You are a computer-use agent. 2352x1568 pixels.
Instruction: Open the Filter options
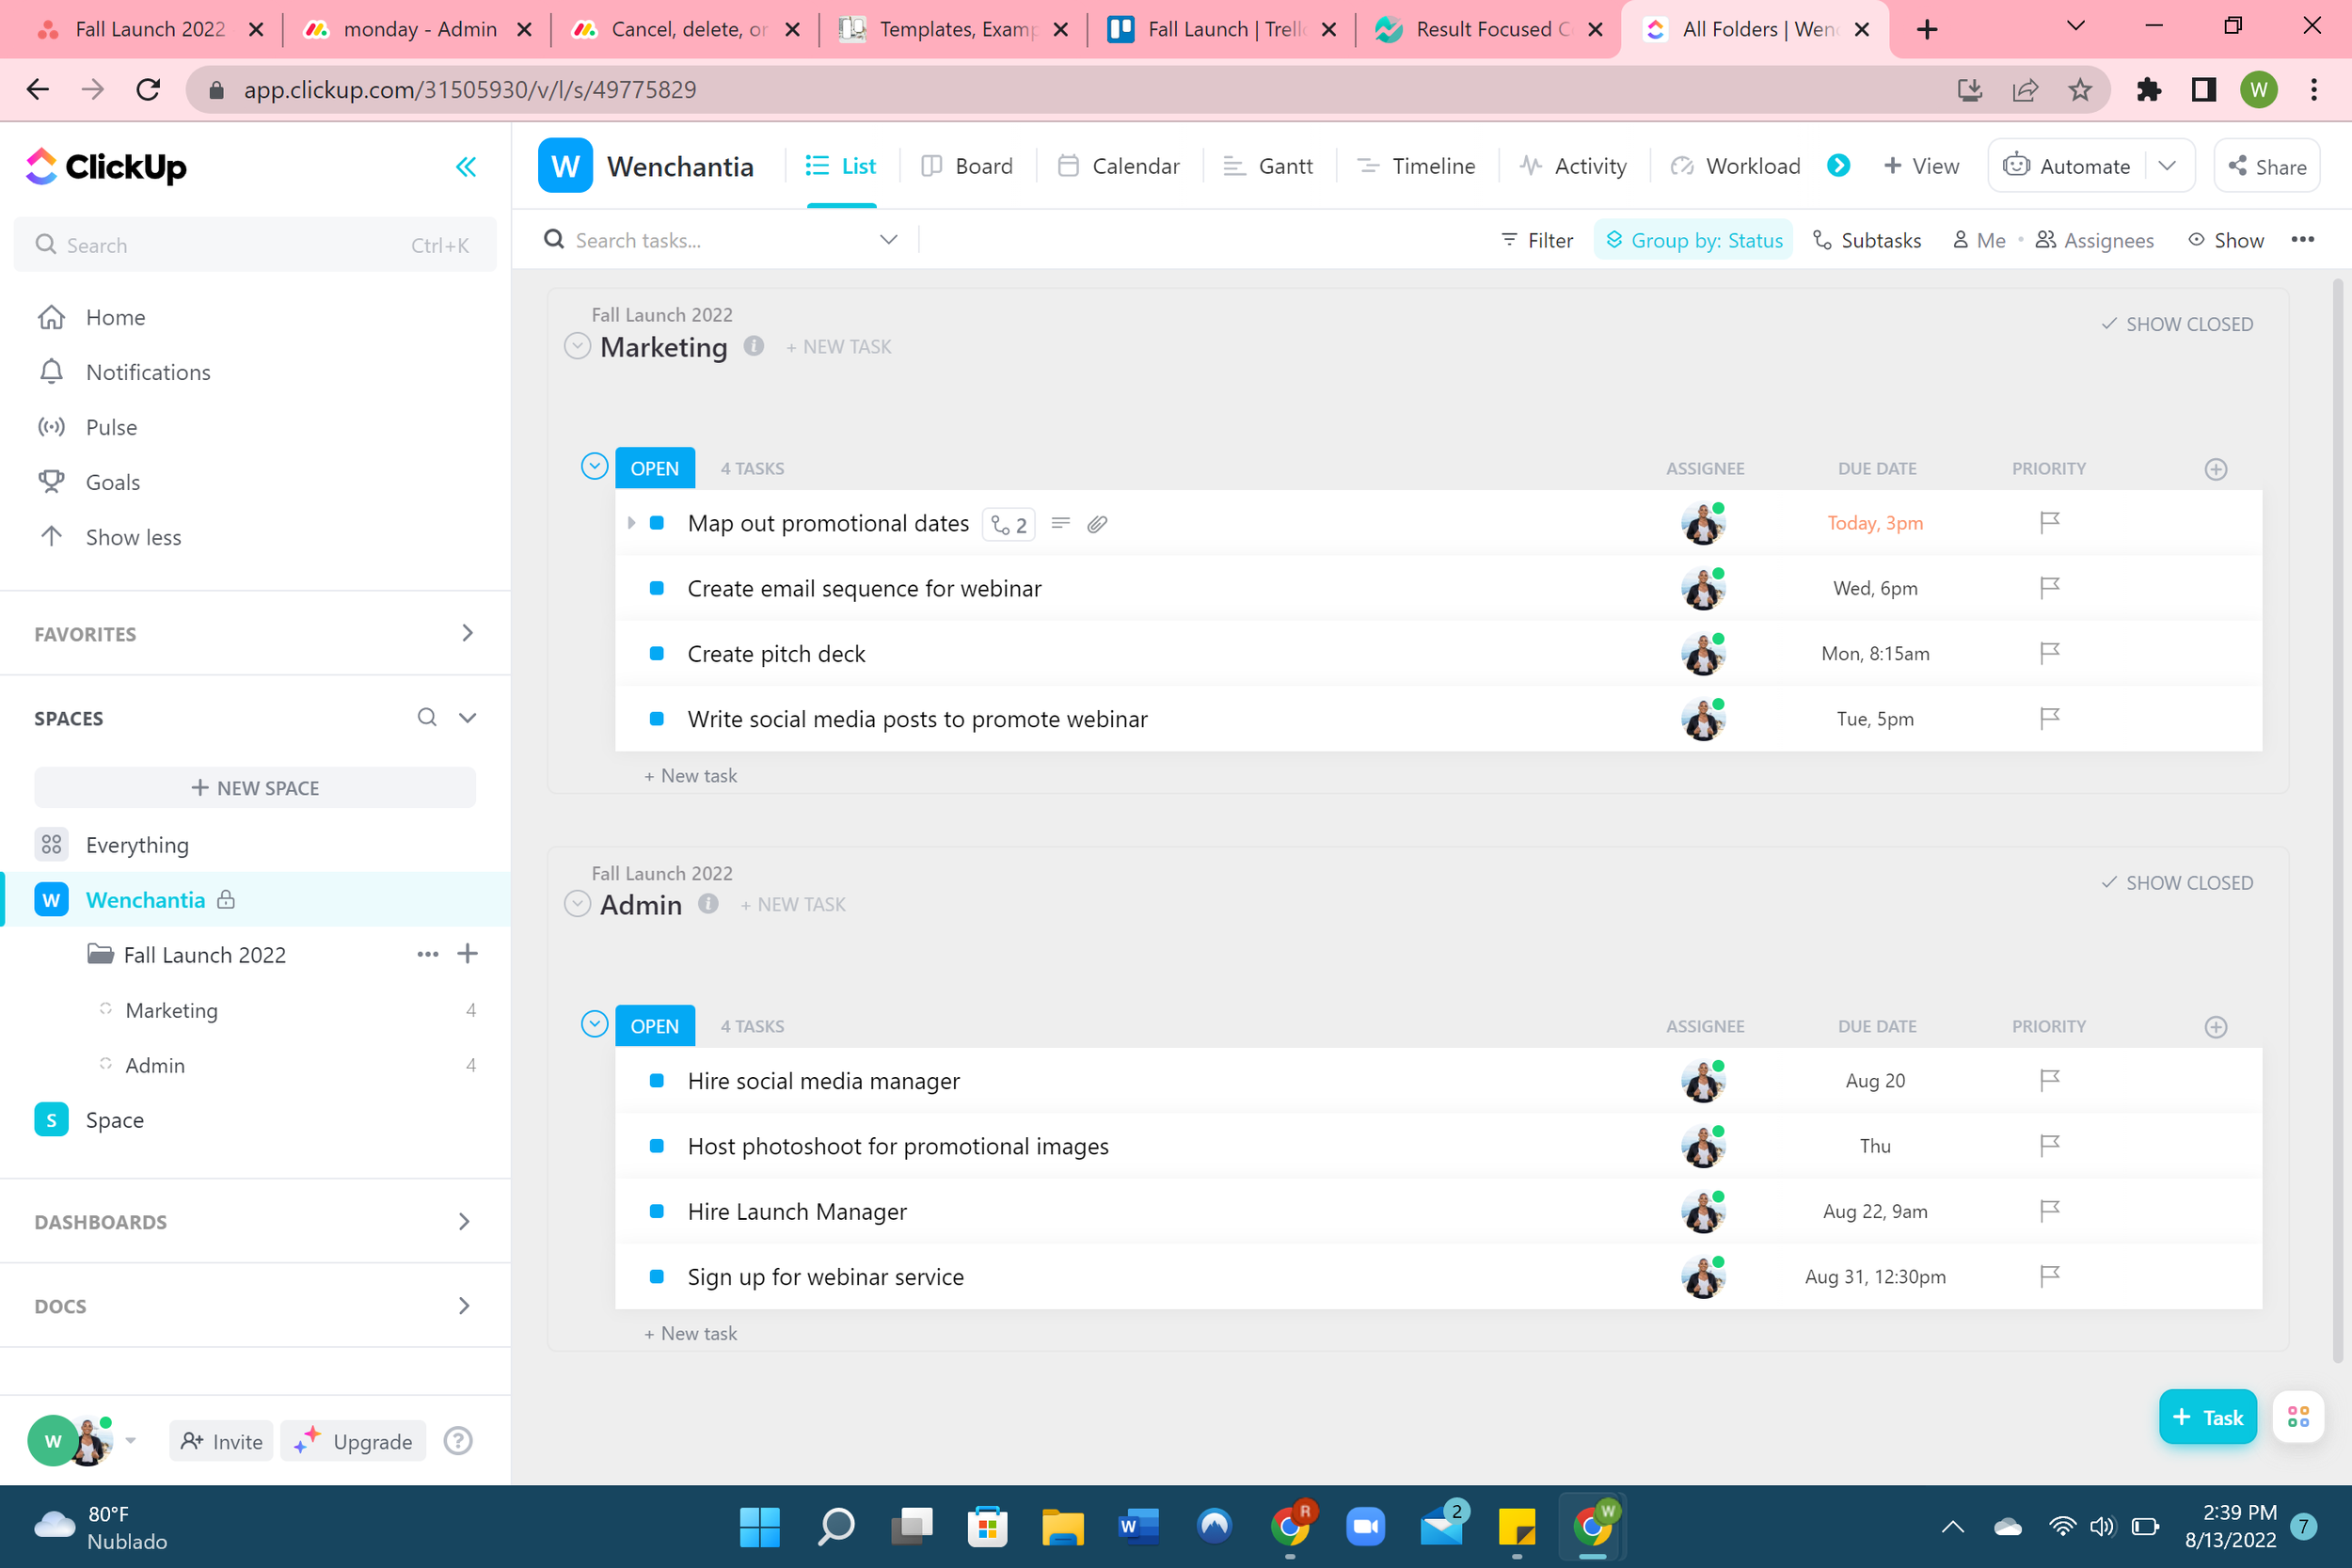click(x=1537, y=240)
